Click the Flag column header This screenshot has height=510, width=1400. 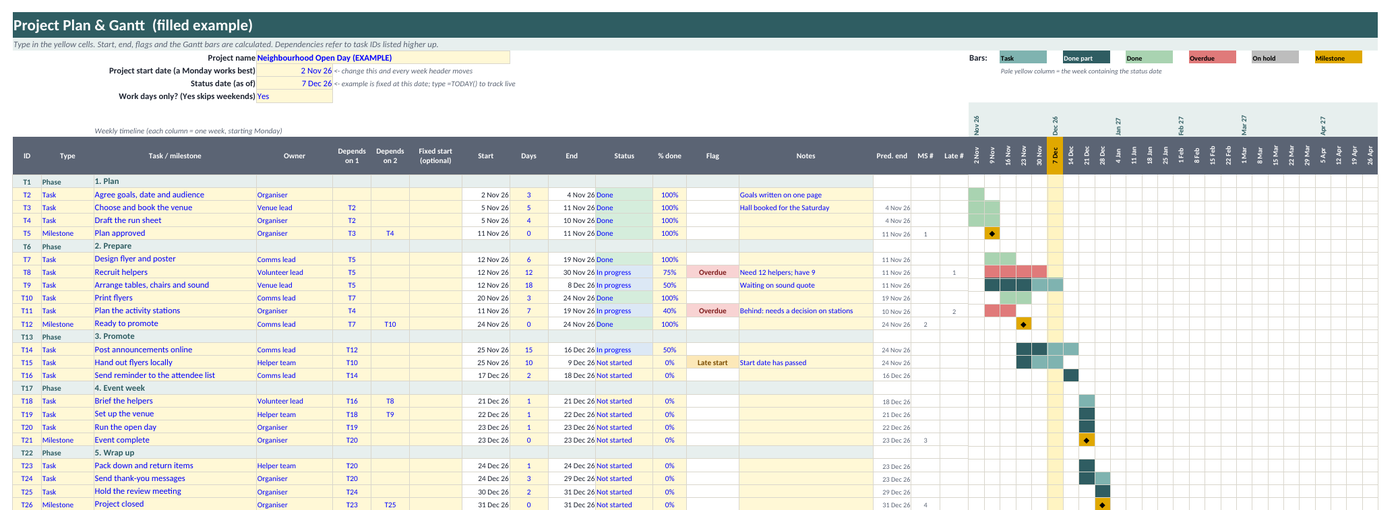(x=712, y=156)
